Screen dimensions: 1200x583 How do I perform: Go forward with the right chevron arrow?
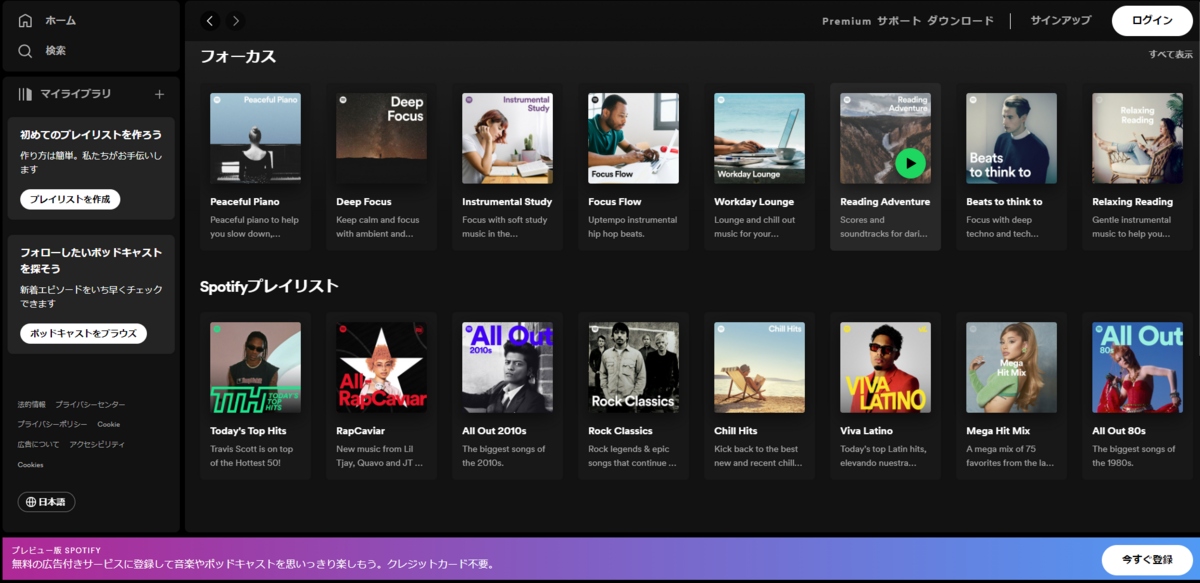pyautogui.click(x=235, y=20)
